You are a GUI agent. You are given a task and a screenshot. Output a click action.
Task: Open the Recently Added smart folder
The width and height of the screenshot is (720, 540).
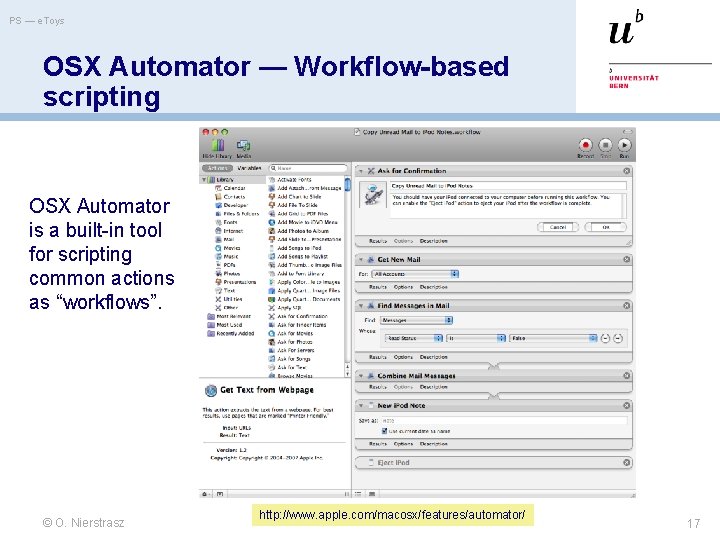point(231,333)
